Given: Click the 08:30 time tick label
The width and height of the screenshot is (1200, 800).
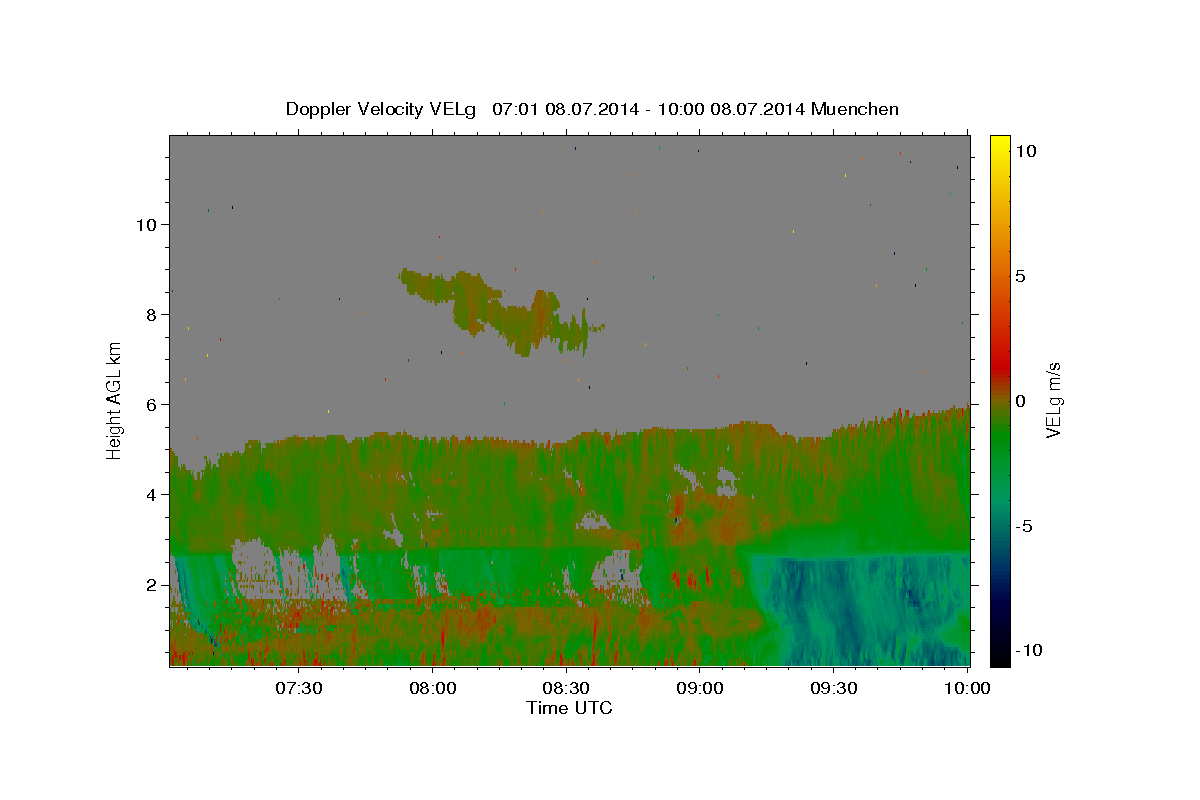Looking at the screenshot, I should click(566, 688).
